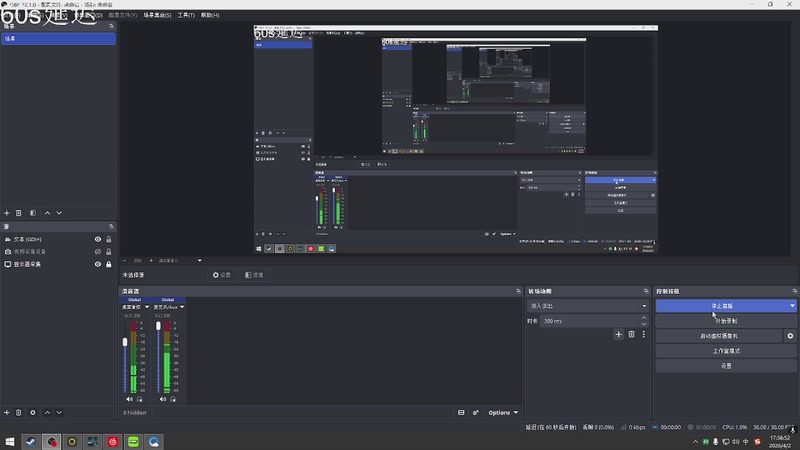Open the Profile menu
The height and width of the screenshot is (450, 800).
pos(122,15)
